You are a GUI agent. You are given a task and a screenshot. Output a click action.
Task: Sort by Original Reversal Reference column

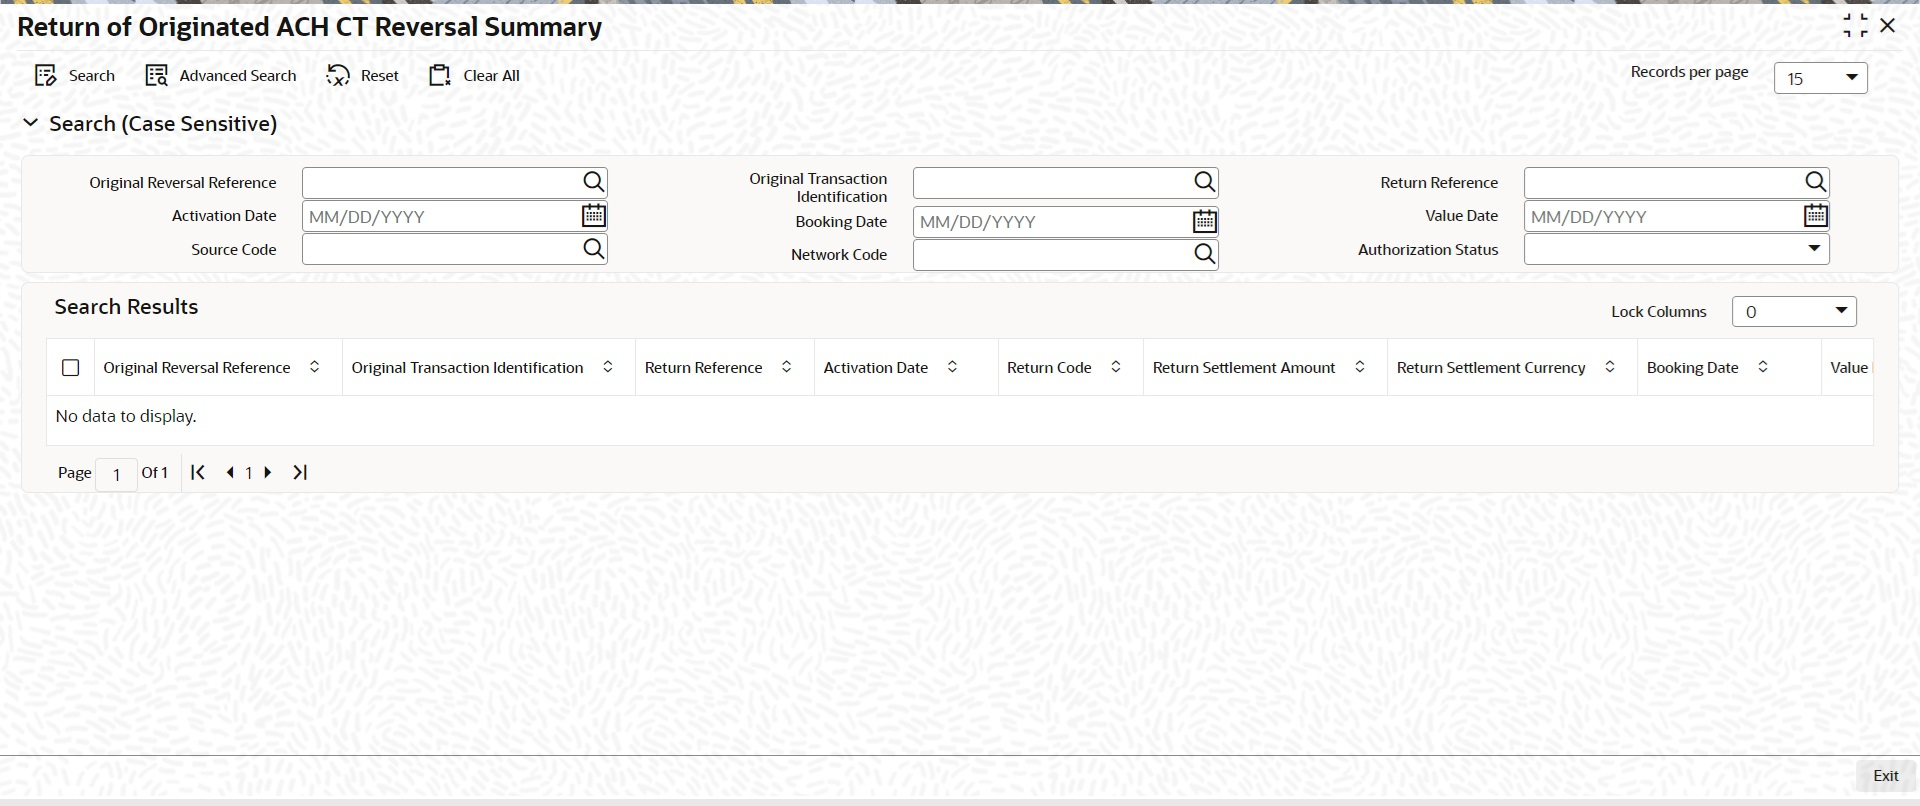315,367
